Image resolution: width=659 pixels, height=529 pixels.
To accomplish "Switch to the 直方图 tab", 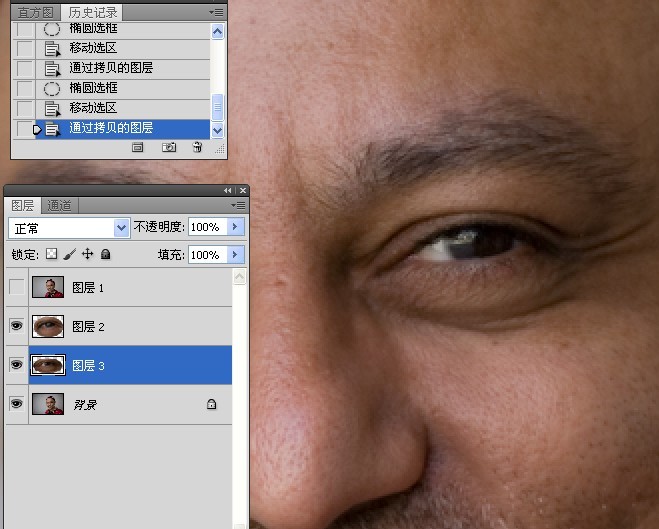I will click(x=36, y=13).
